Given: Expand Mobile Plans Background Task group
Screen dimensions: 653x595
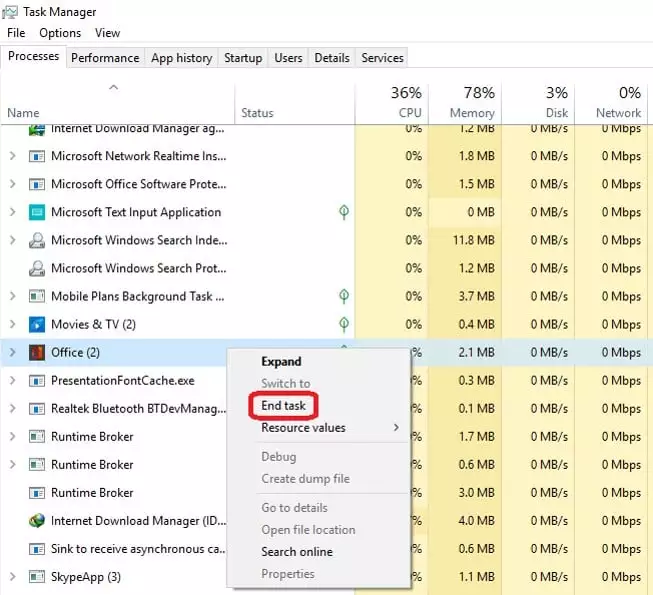Looking at the screenshot, I should [12, 296].
